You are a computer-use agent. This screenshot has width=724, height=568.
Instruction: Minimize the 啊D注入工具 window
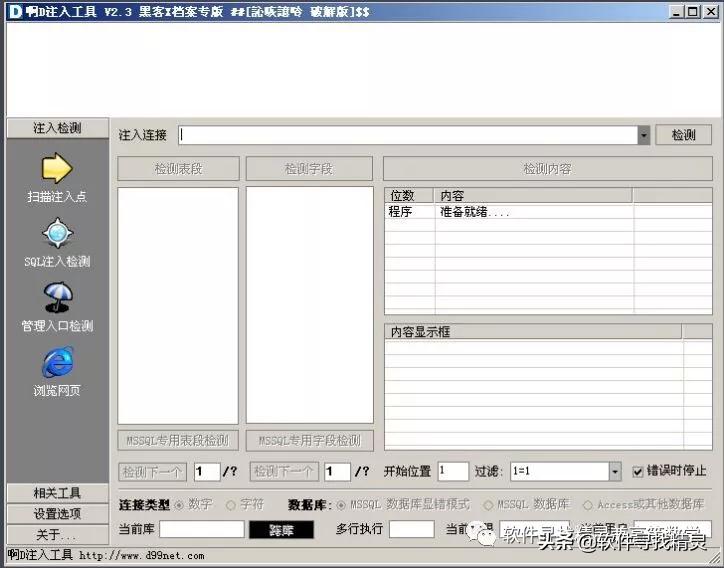(x=676, y=12)
